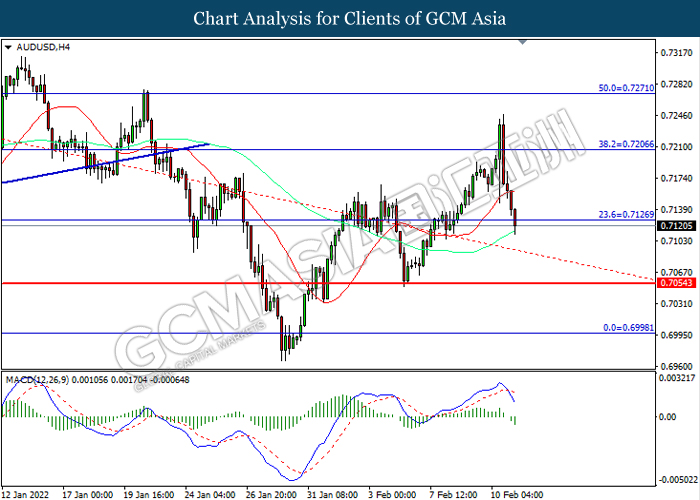700x500 pixels.
Task: Click the price axis value 0.71740
Action: click(676, 179)
